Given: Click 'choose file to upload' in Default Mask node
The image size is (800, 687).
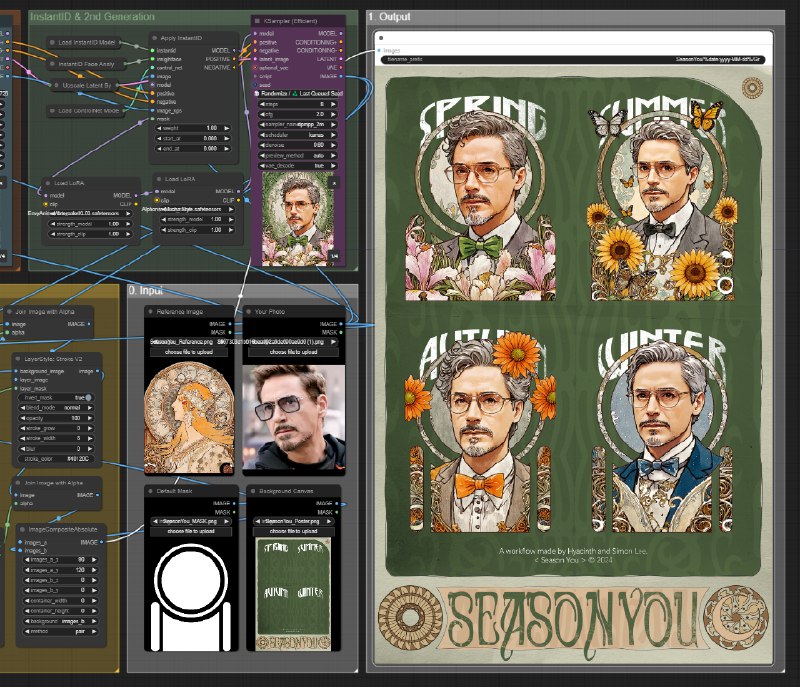Looking at the screenshot, I should click(191, 531).
